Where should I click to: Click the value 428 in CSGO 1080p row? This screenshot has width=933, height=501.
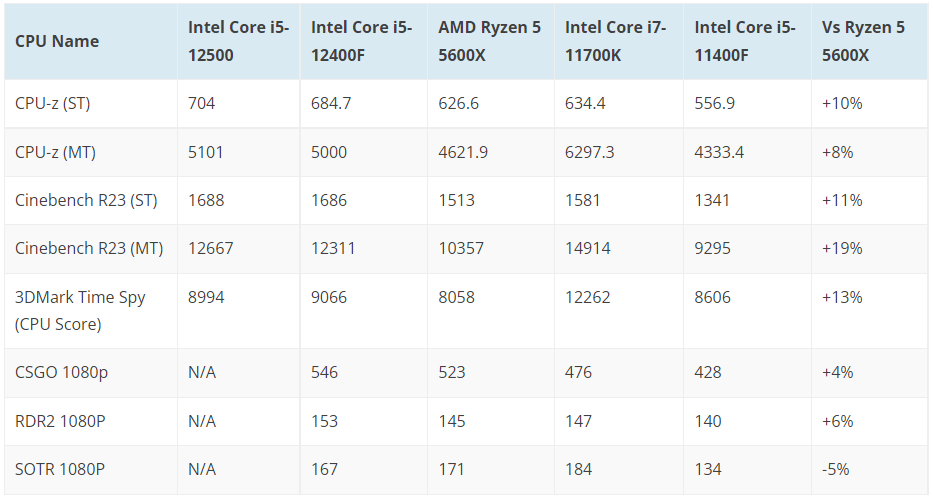[708, 372]
